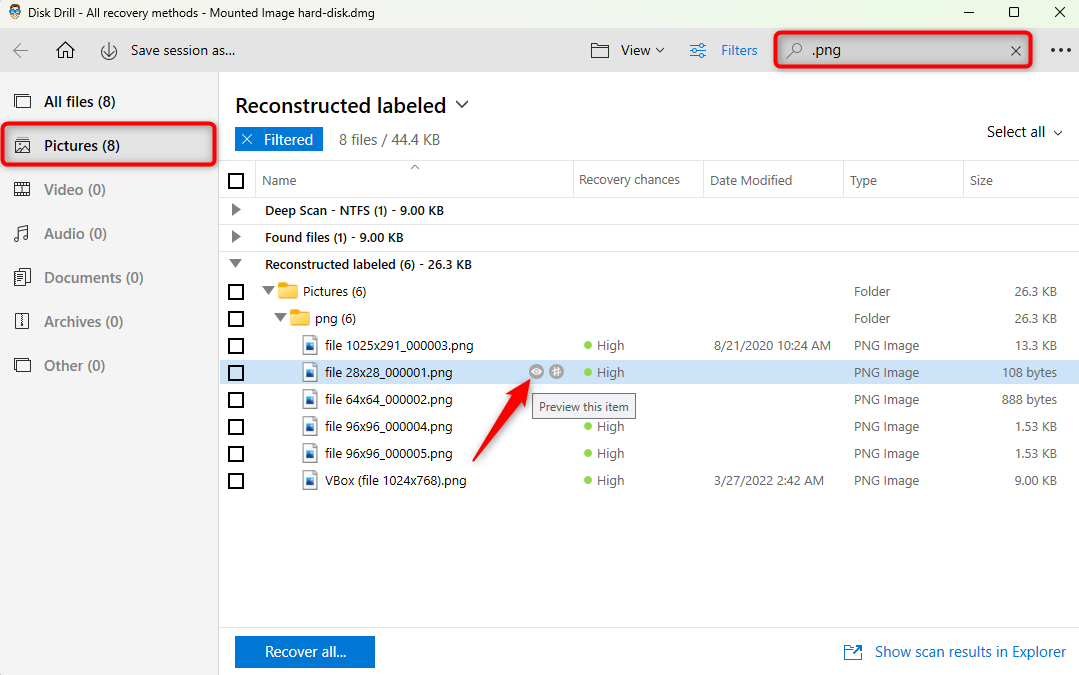Check the file 96x96_000005.png checkbox
The width and height of the screenshot is (1079, 675).
pos(236,453)
